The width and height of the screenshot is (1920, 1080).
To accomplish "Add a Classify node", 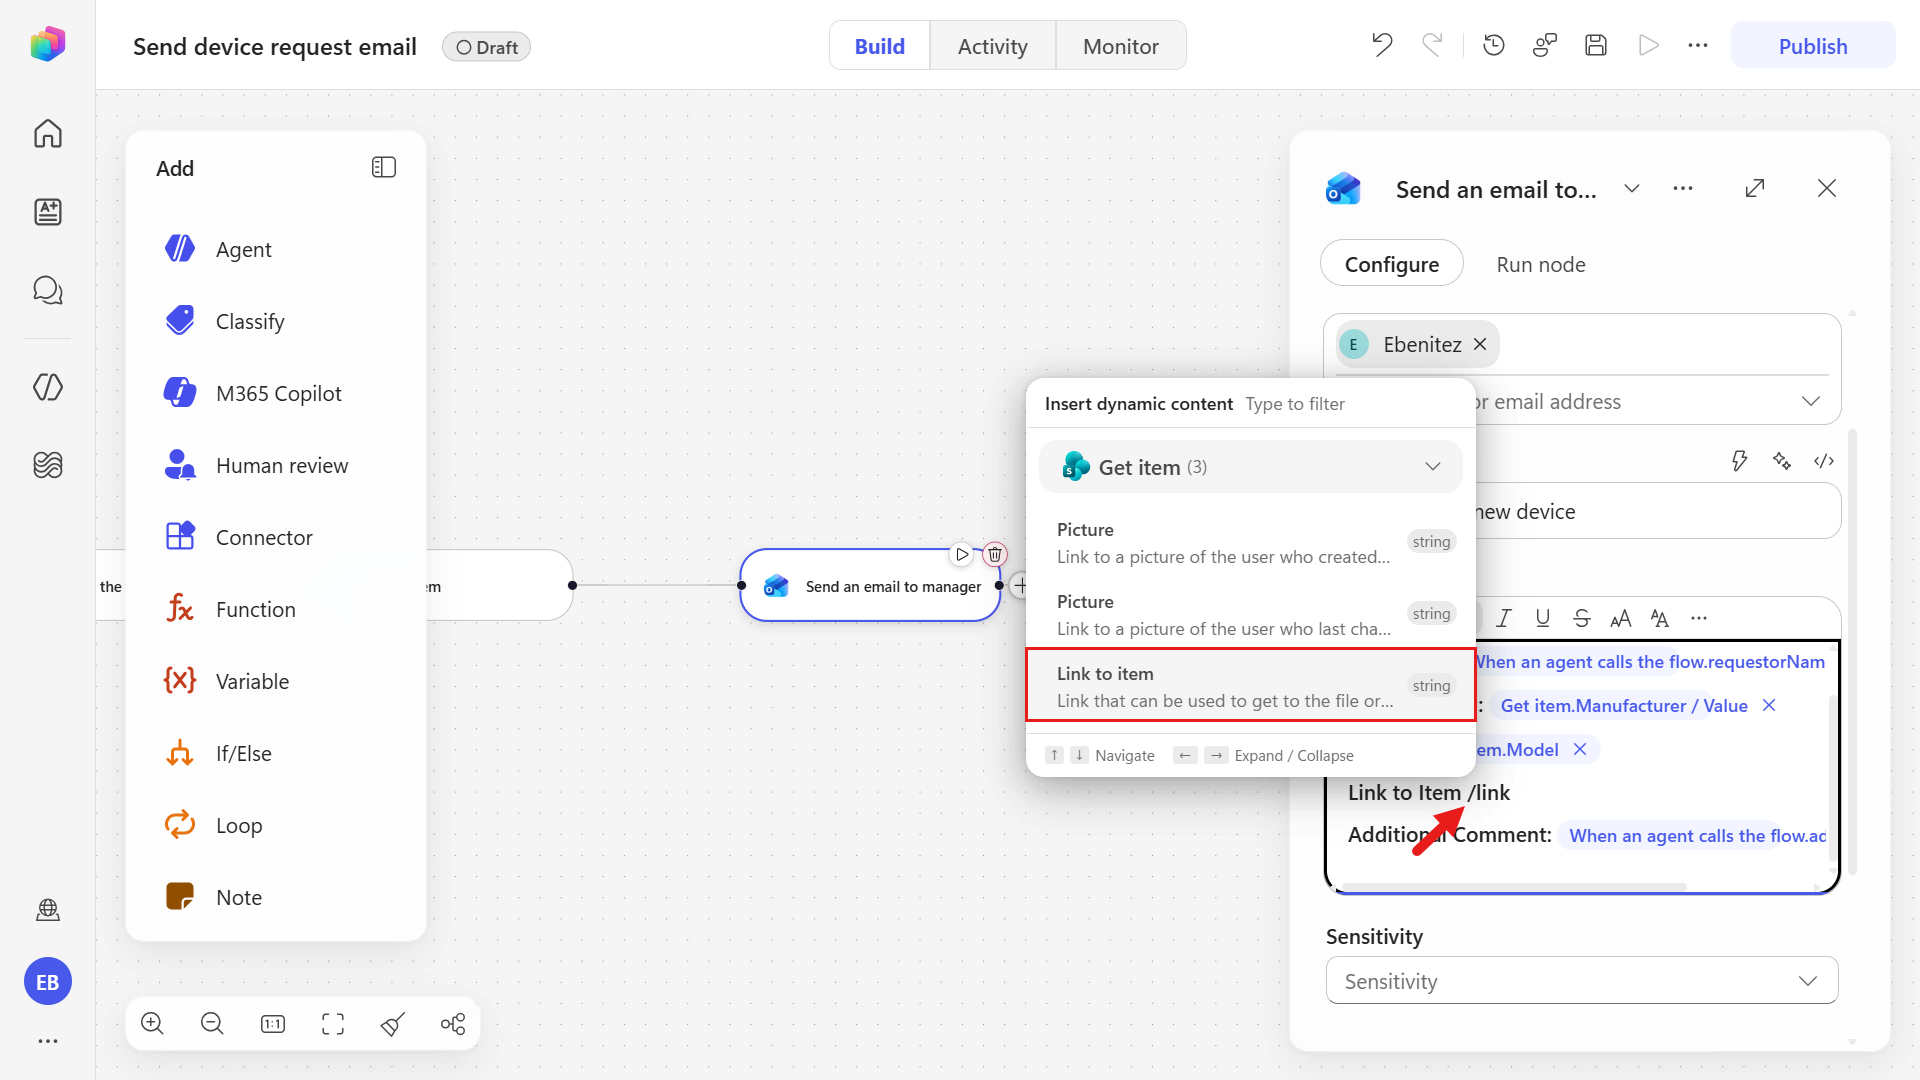I will pos(276,321).
